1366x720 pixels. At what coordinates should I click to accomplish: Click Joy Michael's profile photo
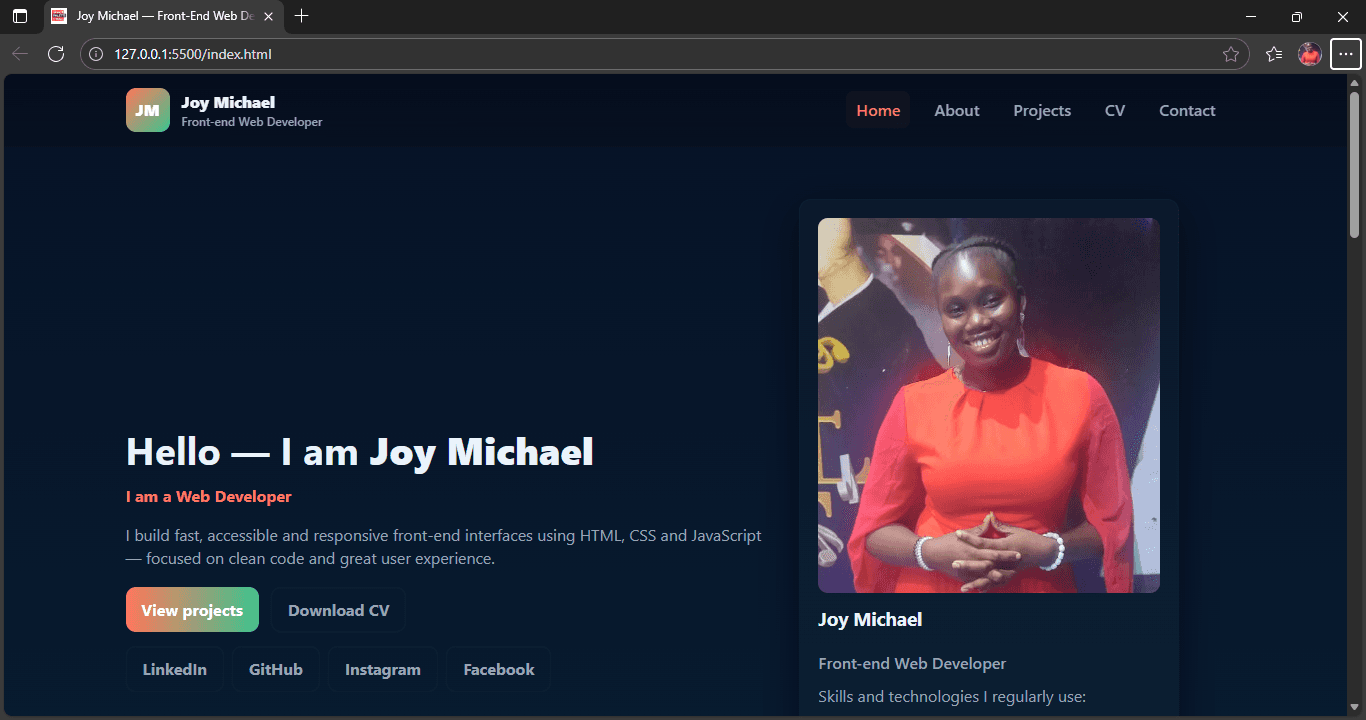point(988,404)
